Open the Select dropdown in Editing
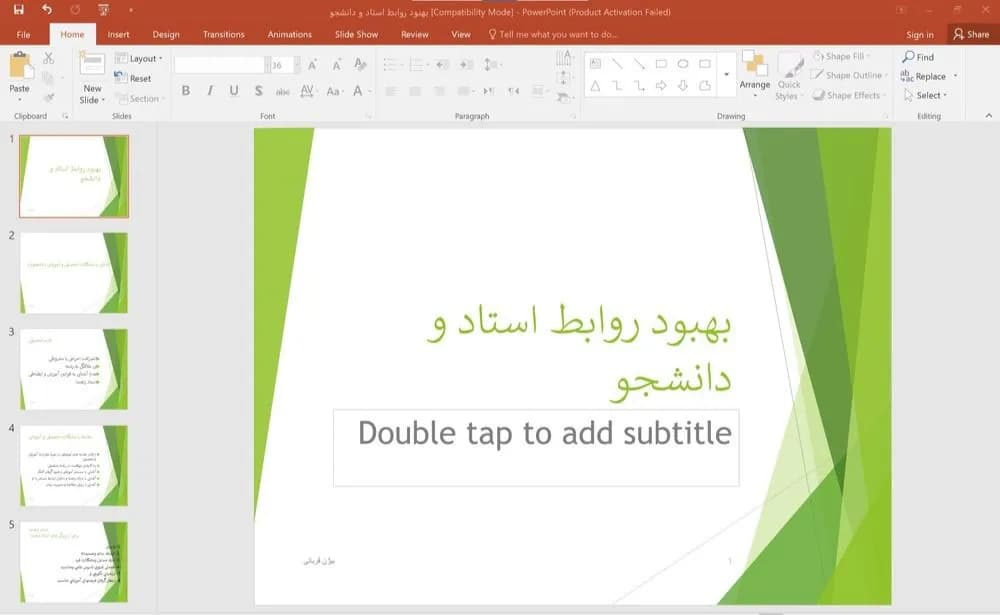1000x615 pixels. tap(925, 95)
